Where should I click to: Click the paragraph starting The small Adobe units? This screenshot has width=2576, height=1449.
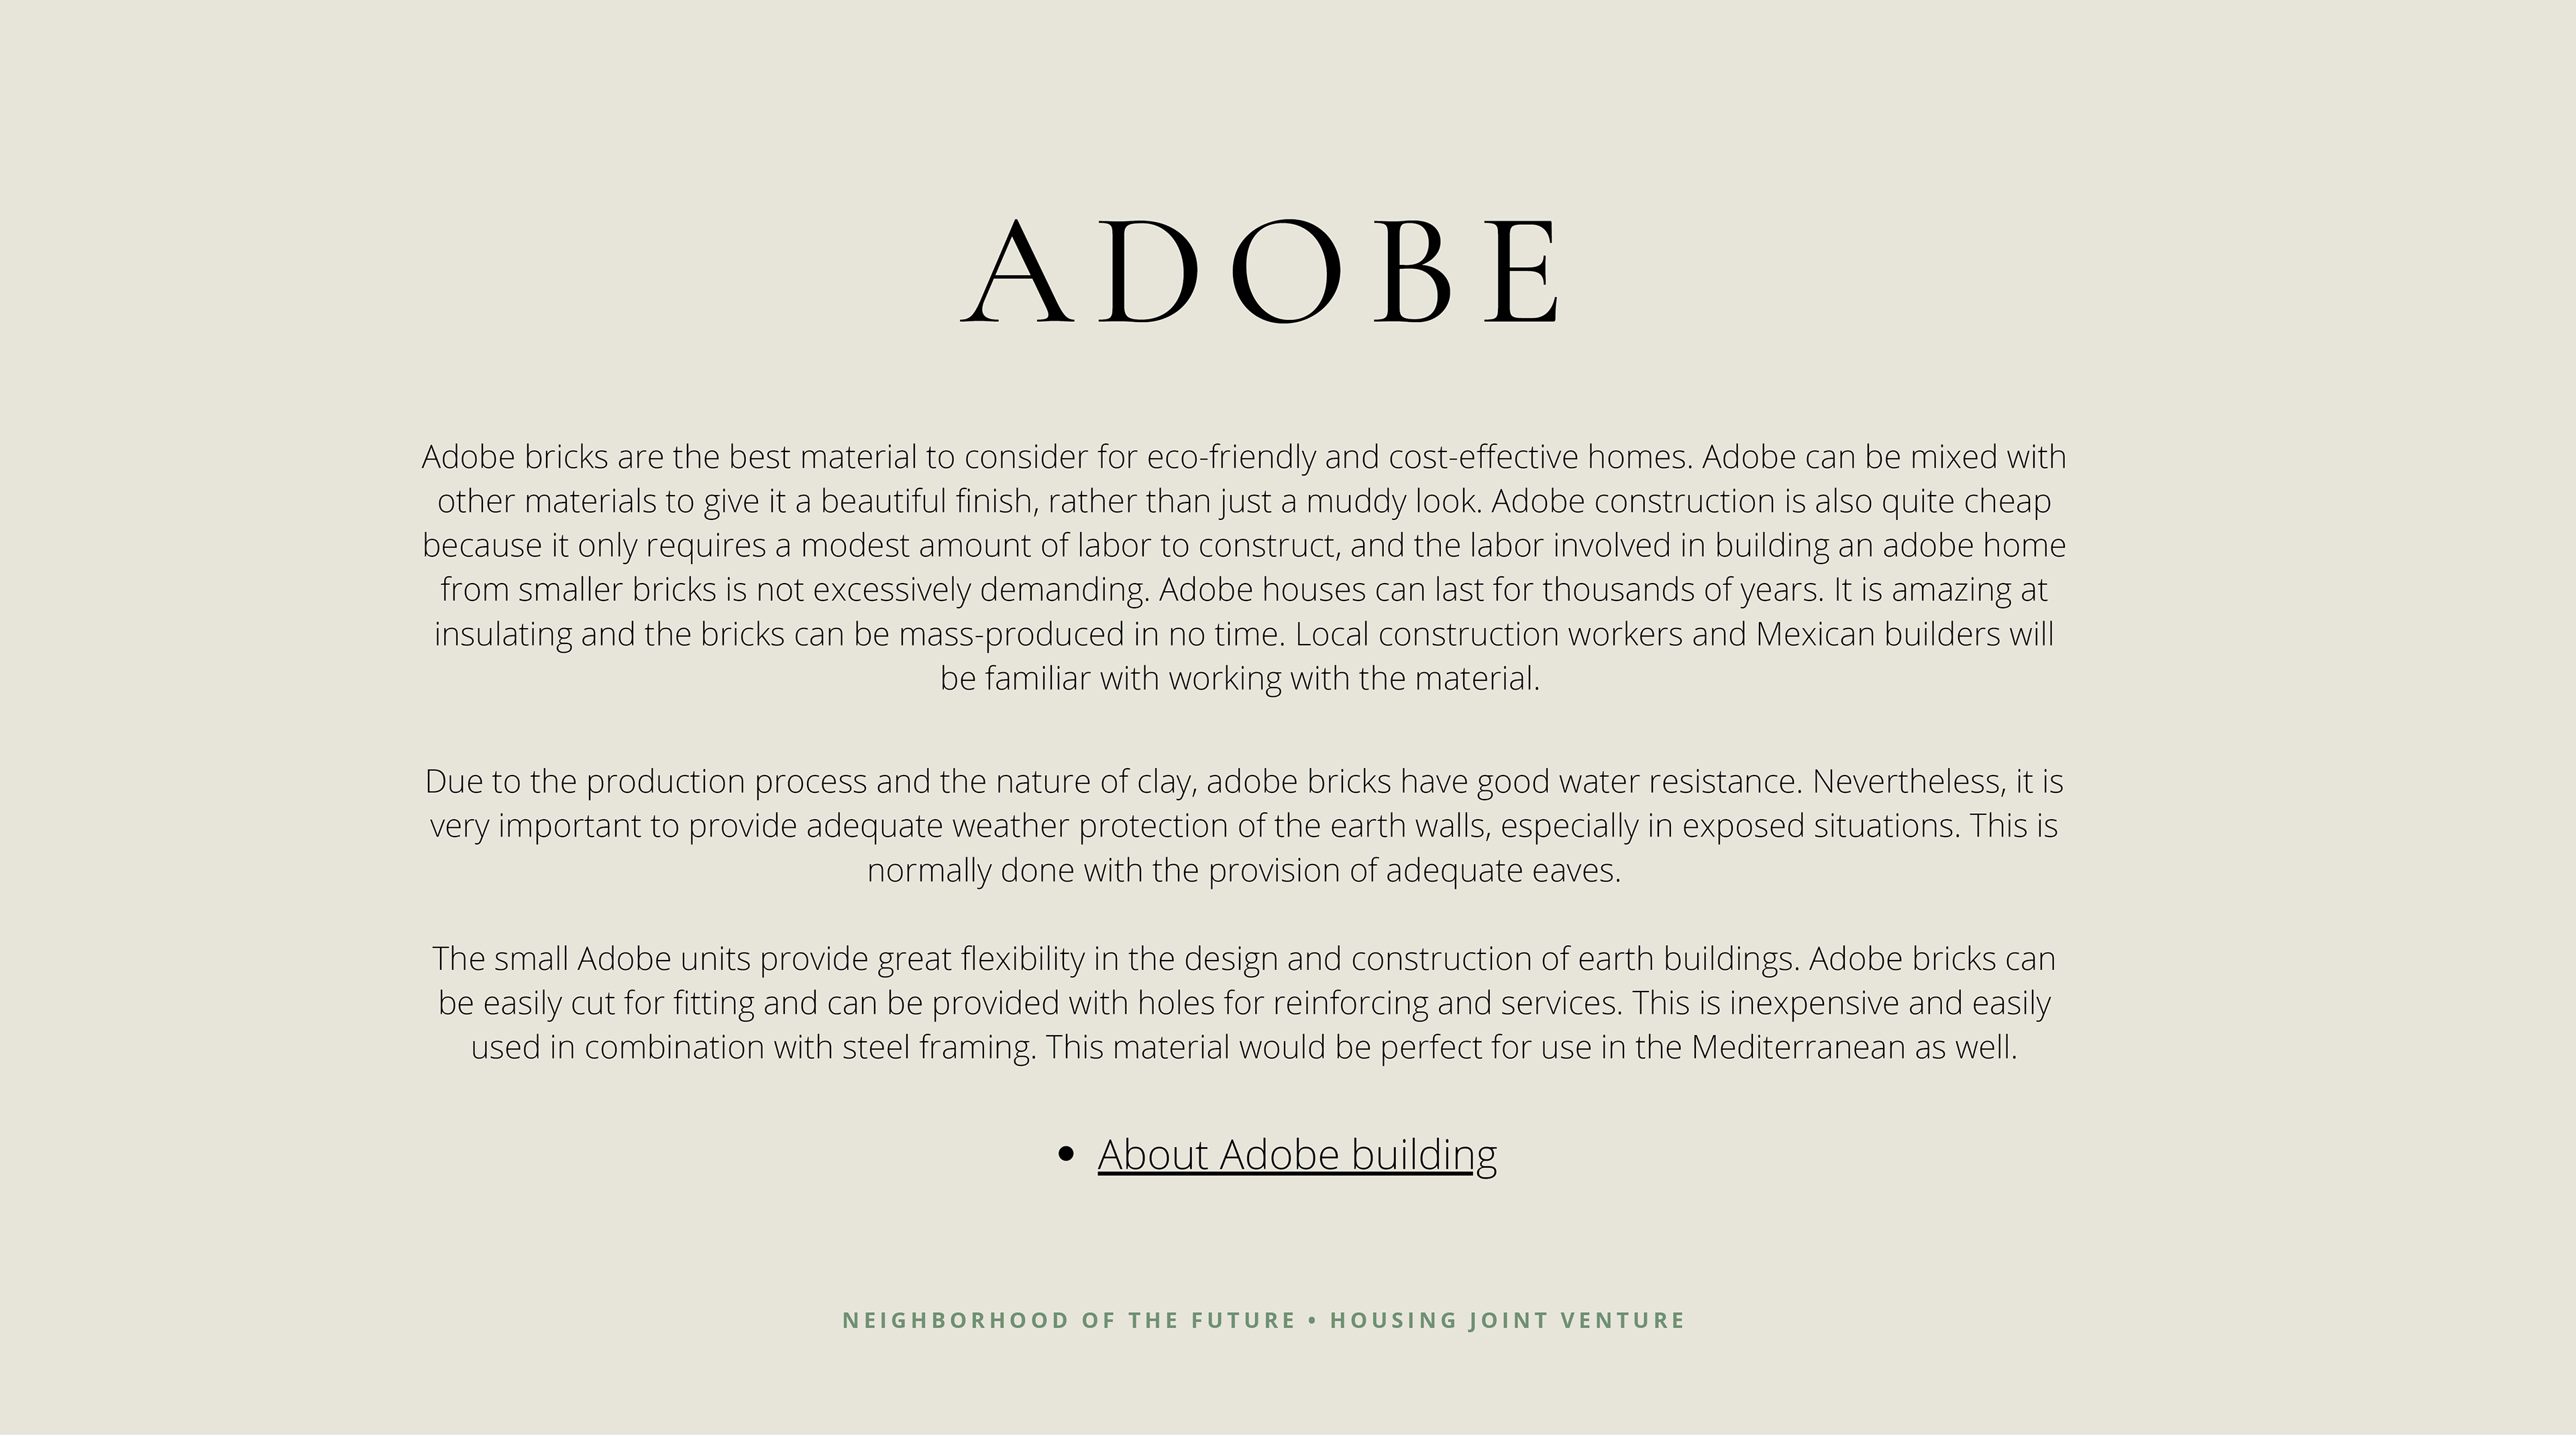point(1244,1003)
